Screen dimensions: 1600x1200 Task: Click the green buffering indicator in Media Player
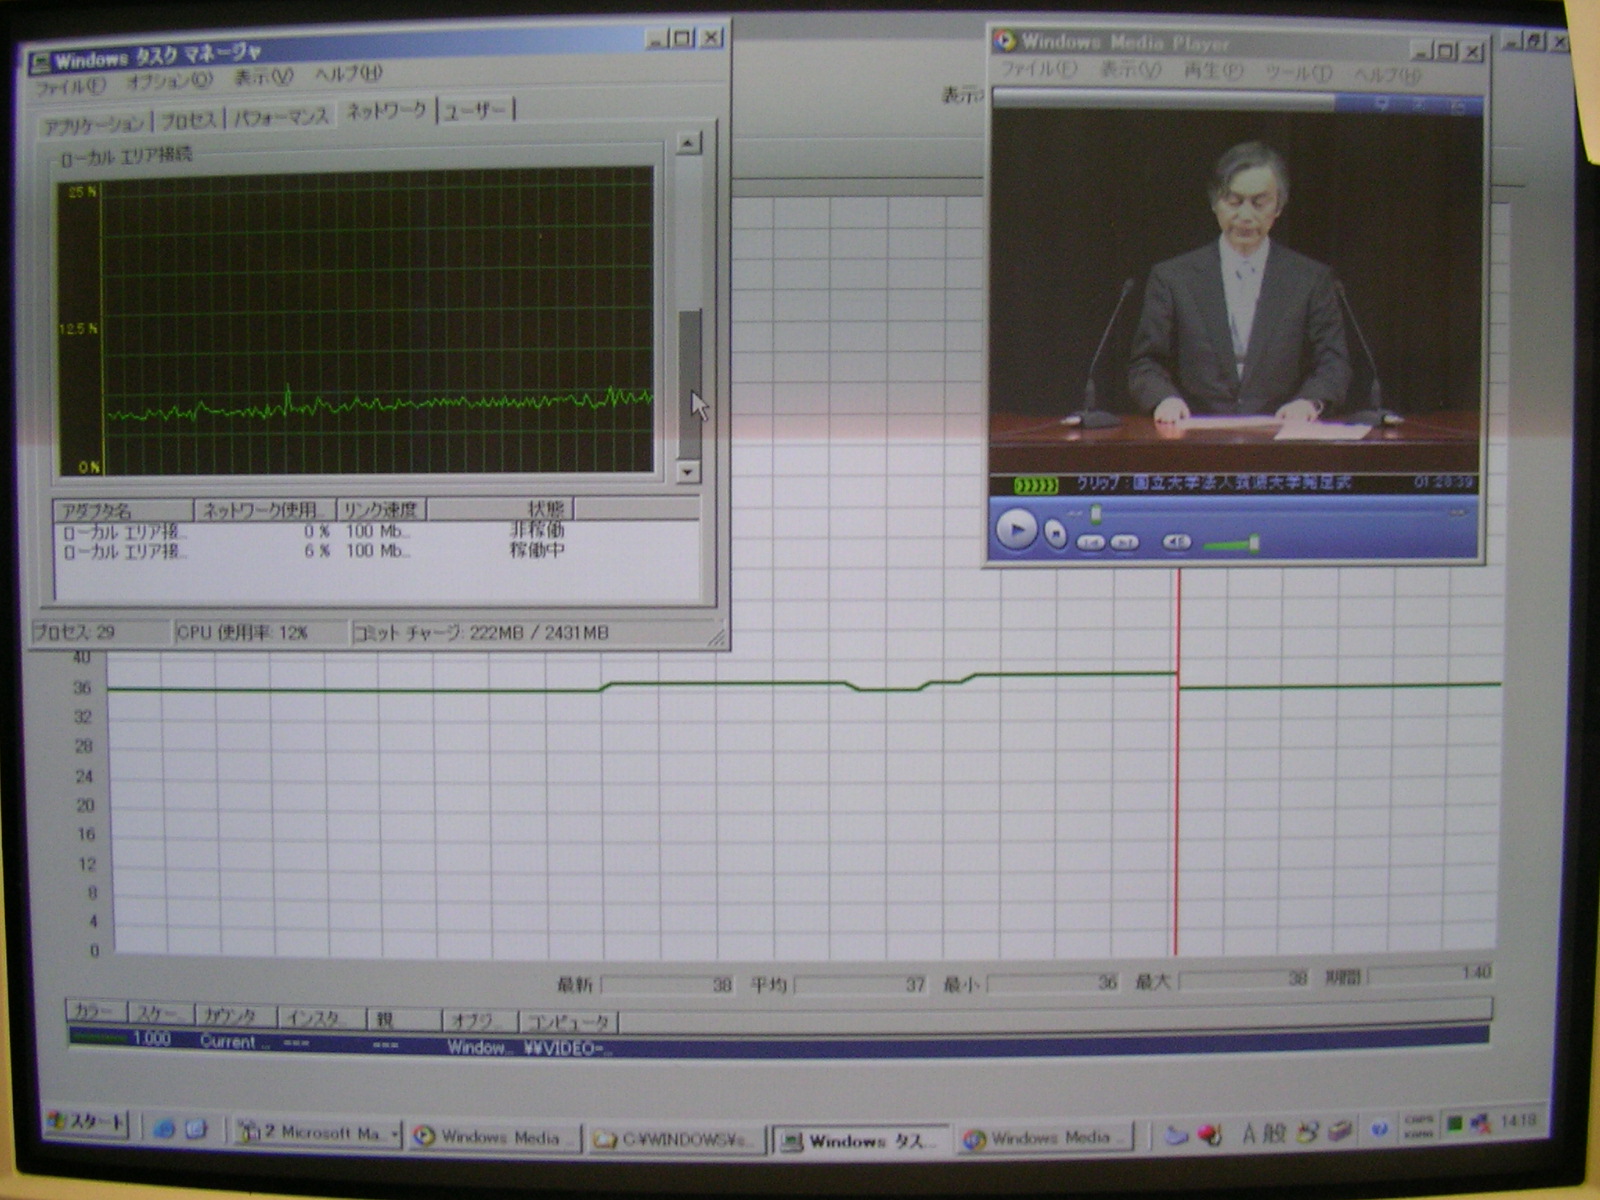click(x=1035, y=486)
